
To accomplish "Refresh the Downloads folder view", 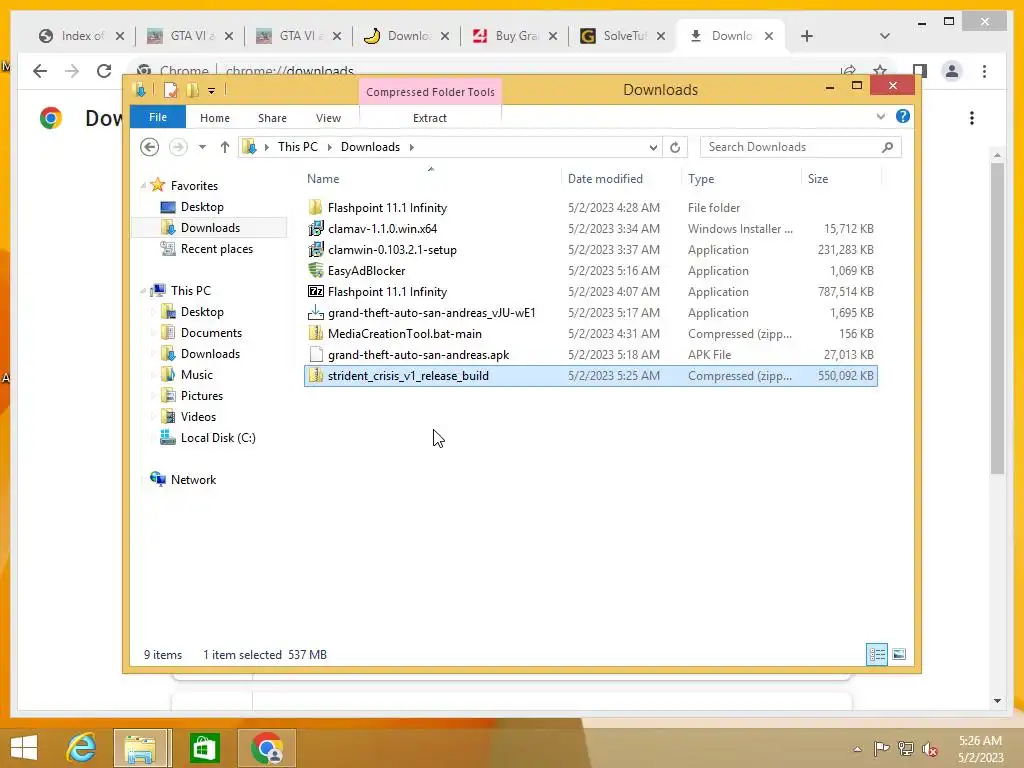I will click(x=675, y=148).
